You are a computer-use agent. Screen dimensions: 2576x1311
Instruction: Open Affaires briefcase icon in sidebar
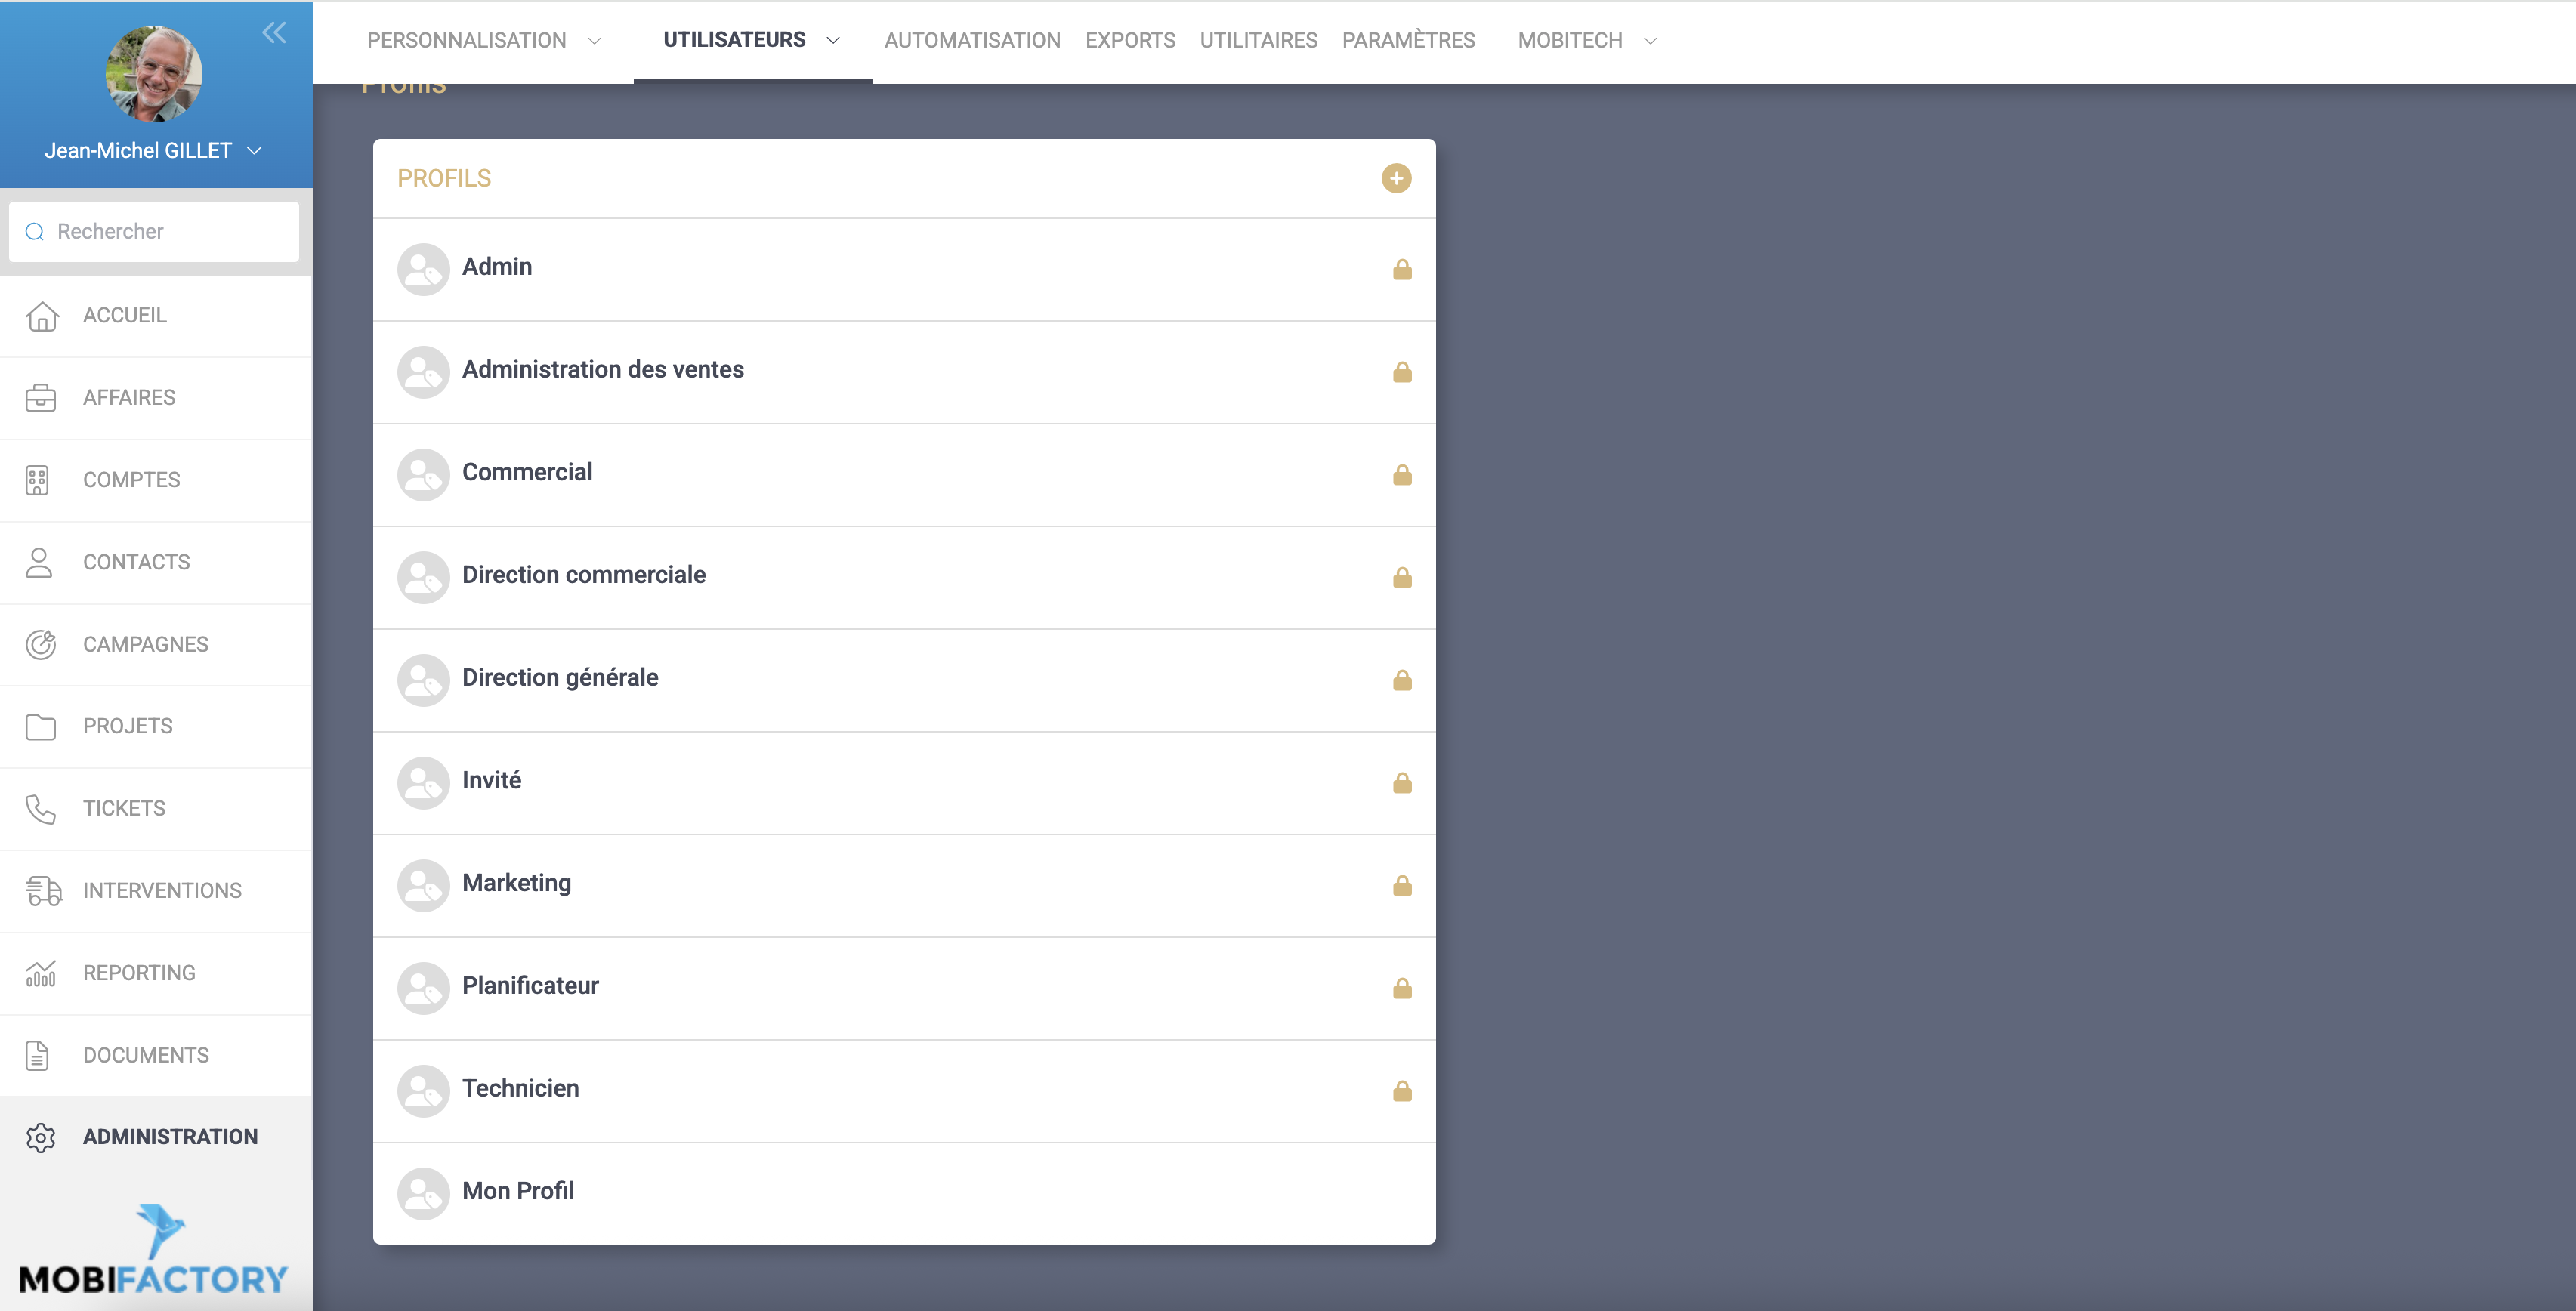(x=40, y=397)
